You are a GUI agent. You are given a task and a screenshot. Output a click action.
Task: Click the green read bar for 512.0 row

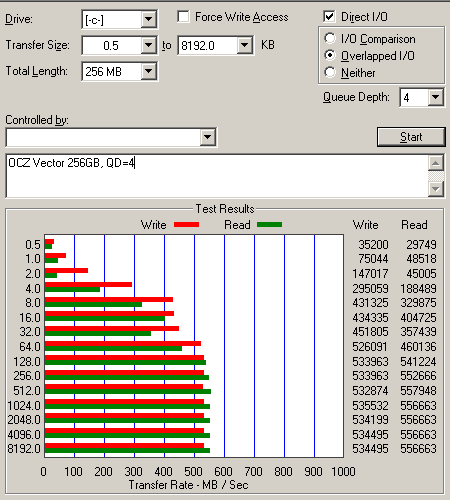click(x=128, y=392)
